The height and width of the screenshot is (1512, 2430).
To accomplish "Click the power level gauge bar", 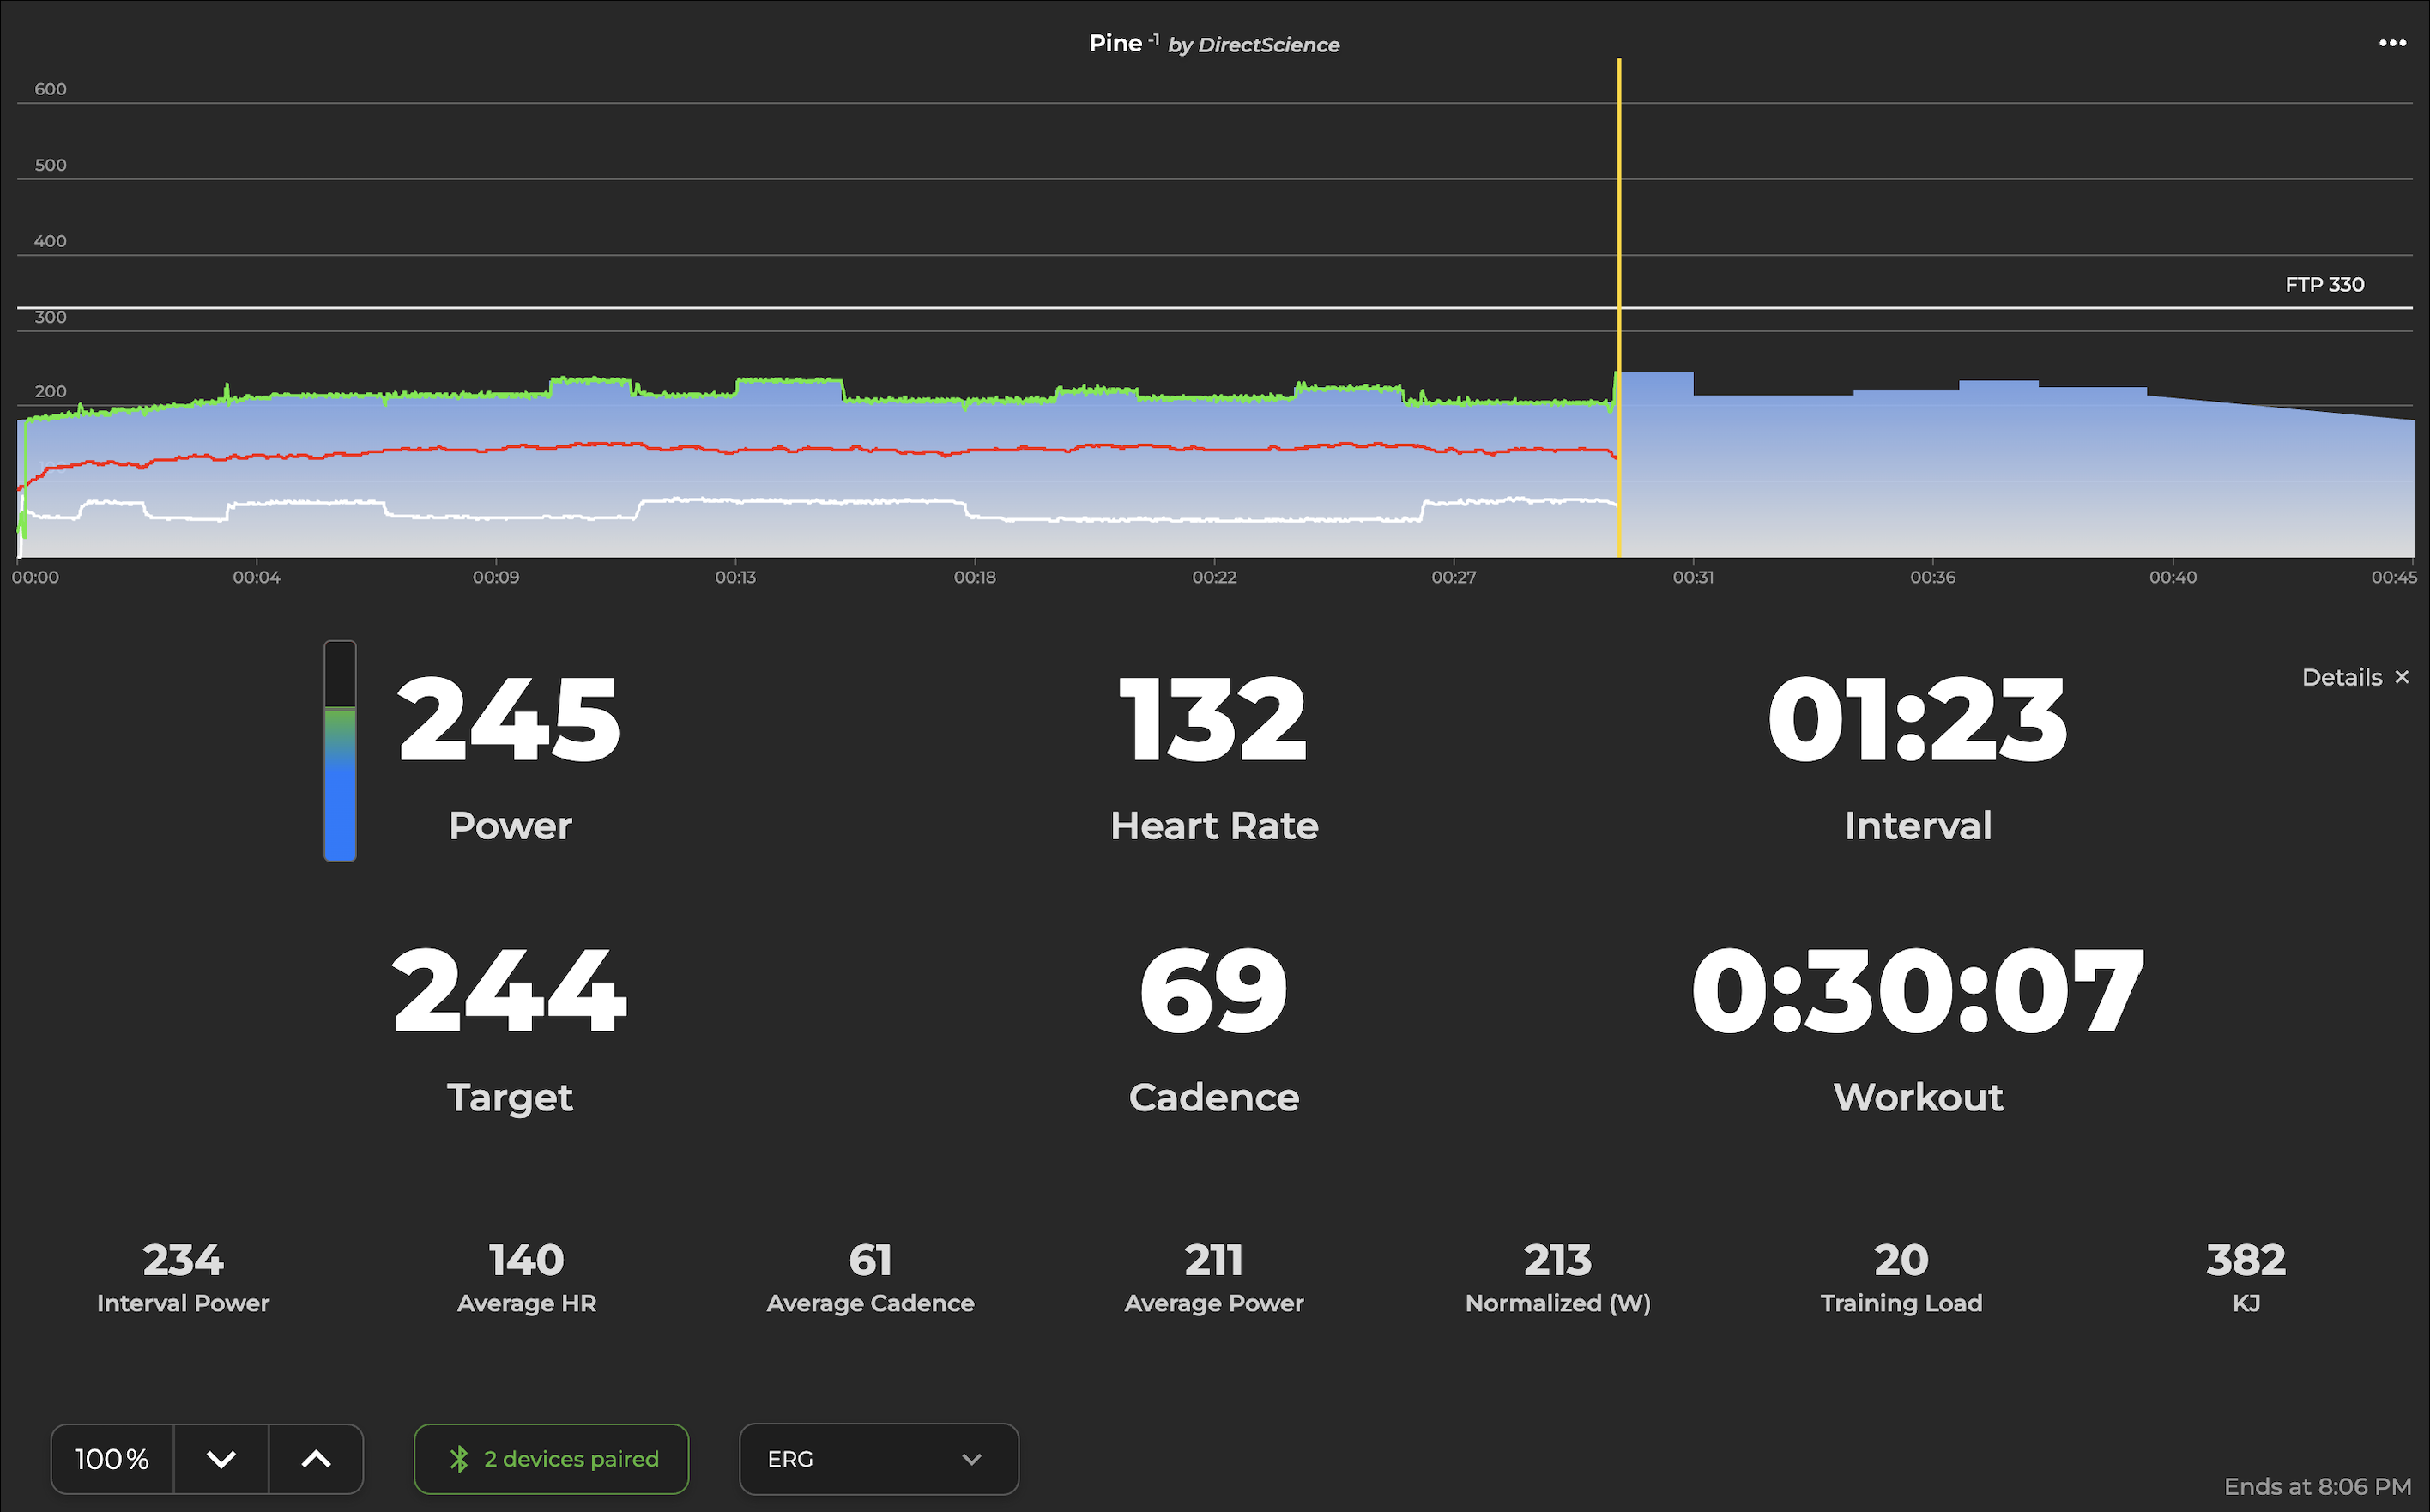I will click(x=340, y=751).
